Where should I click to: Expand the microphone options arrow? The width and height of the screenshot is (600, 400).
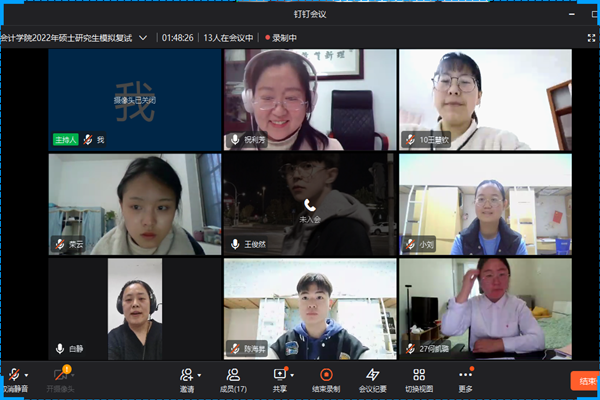(26, 375)
